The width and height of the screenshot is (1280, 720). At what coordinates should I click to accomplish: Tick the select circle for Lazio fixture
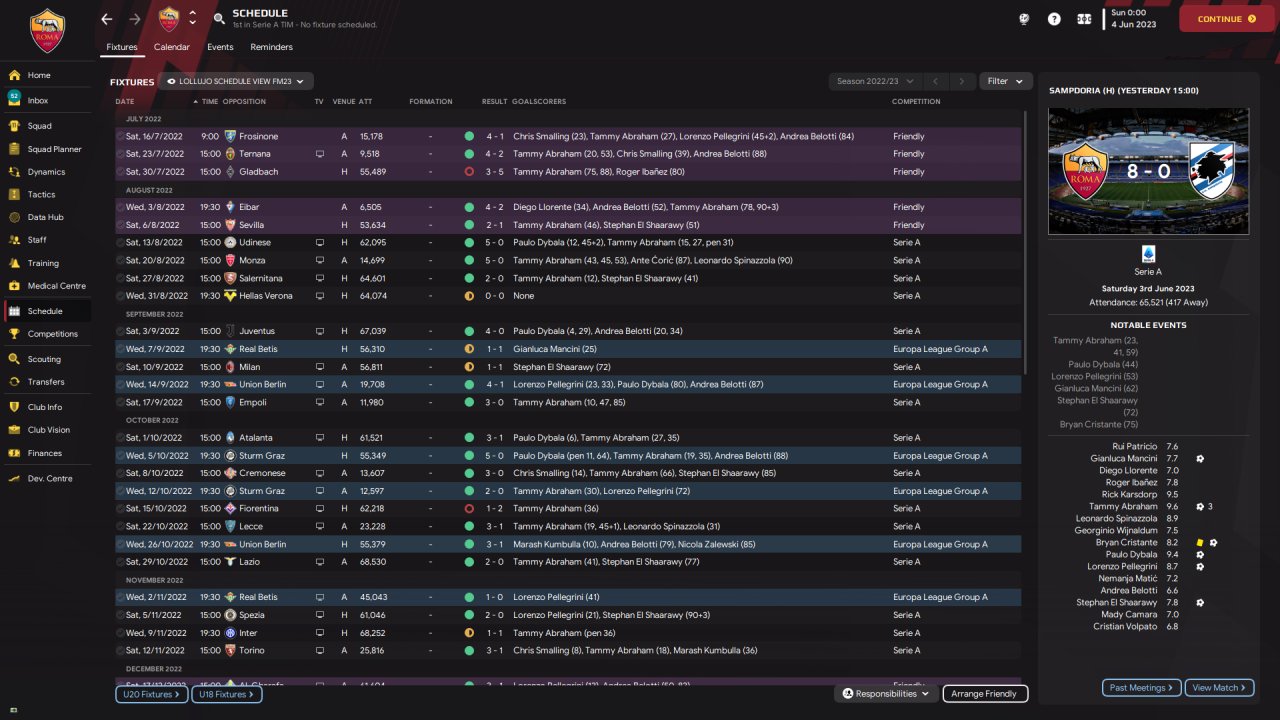tap(120, 562)
